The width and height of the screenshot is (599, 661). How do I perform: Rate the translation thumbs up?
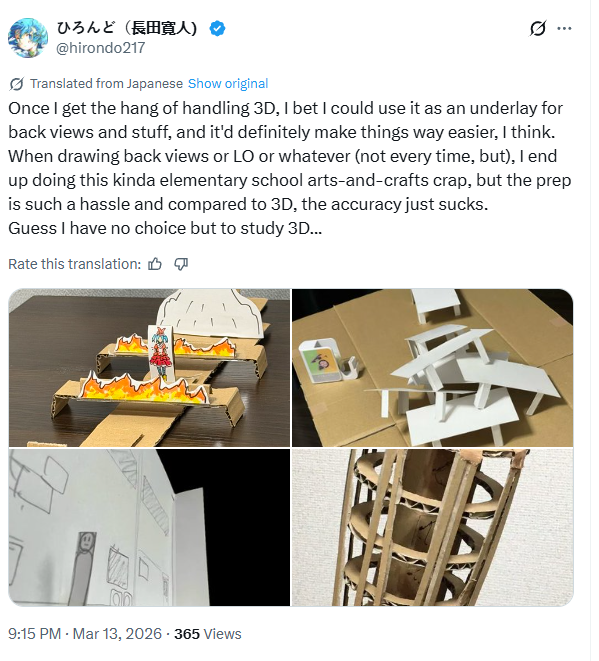[x=155, y=264]
